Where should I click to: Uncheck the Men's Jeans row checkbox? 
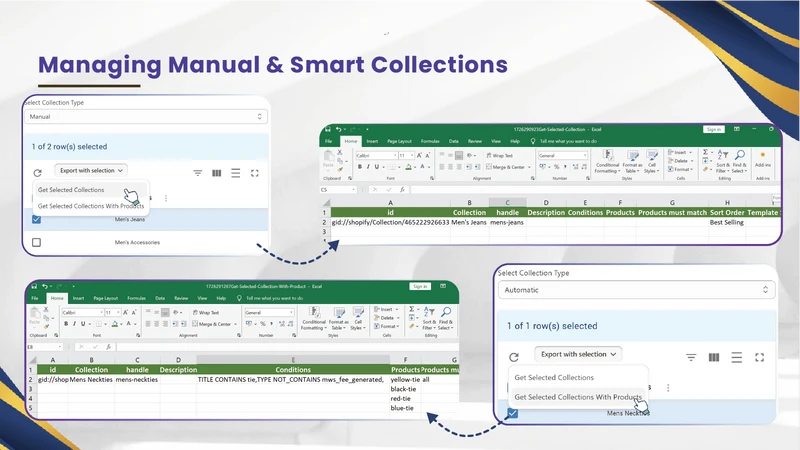coord(36,219)
